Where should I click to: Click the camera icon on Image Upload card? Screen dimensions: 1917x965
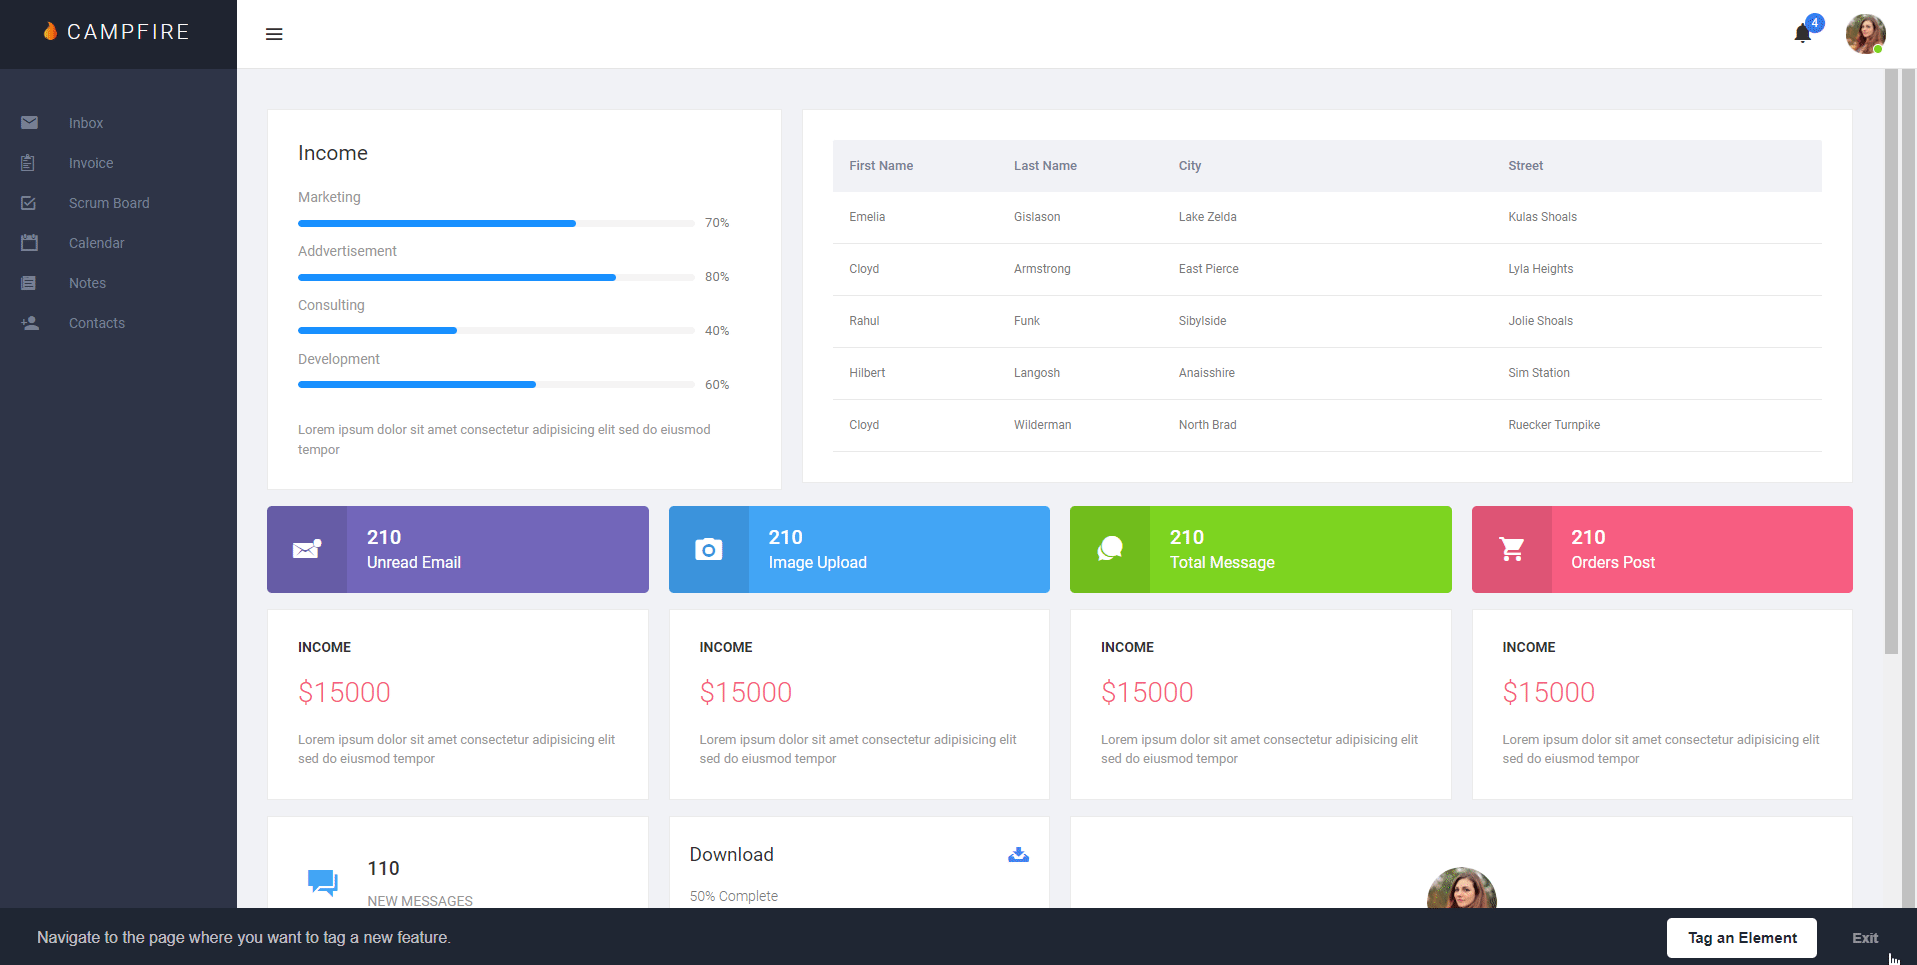click(x=709, y=549)
